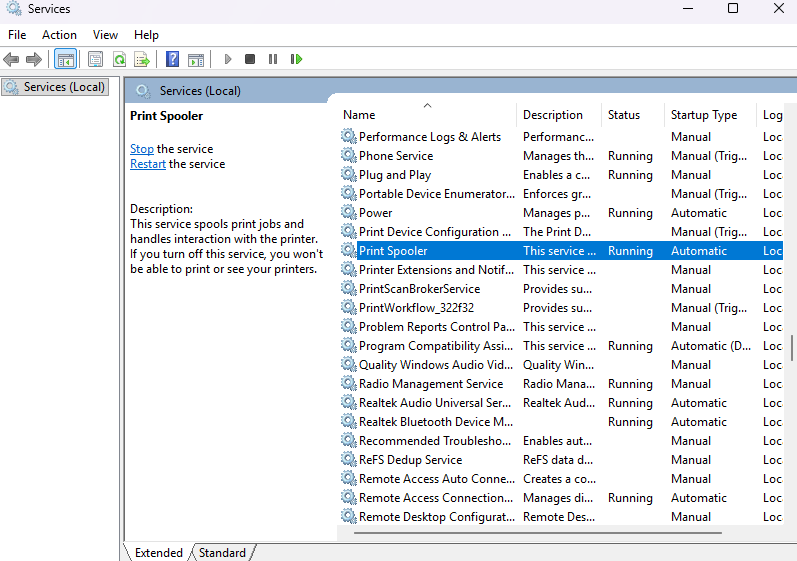
Task: Click the Restart the service link
Action: [x=148, y=164]
